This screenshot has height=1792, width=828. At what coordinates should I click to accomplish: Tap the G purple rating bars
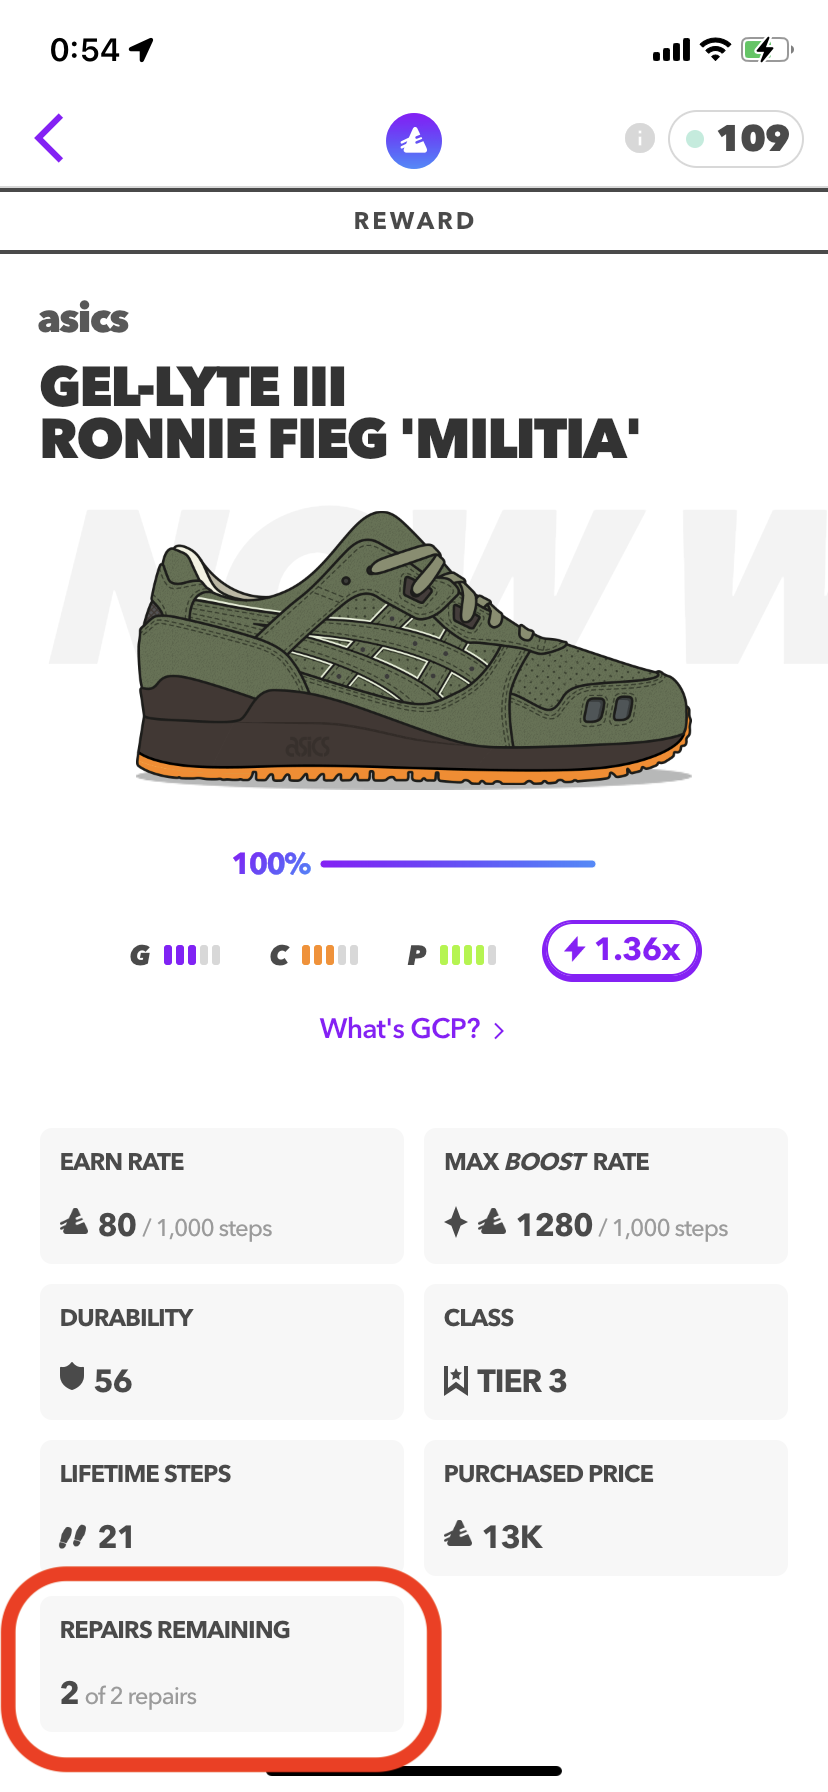point(191,955)
